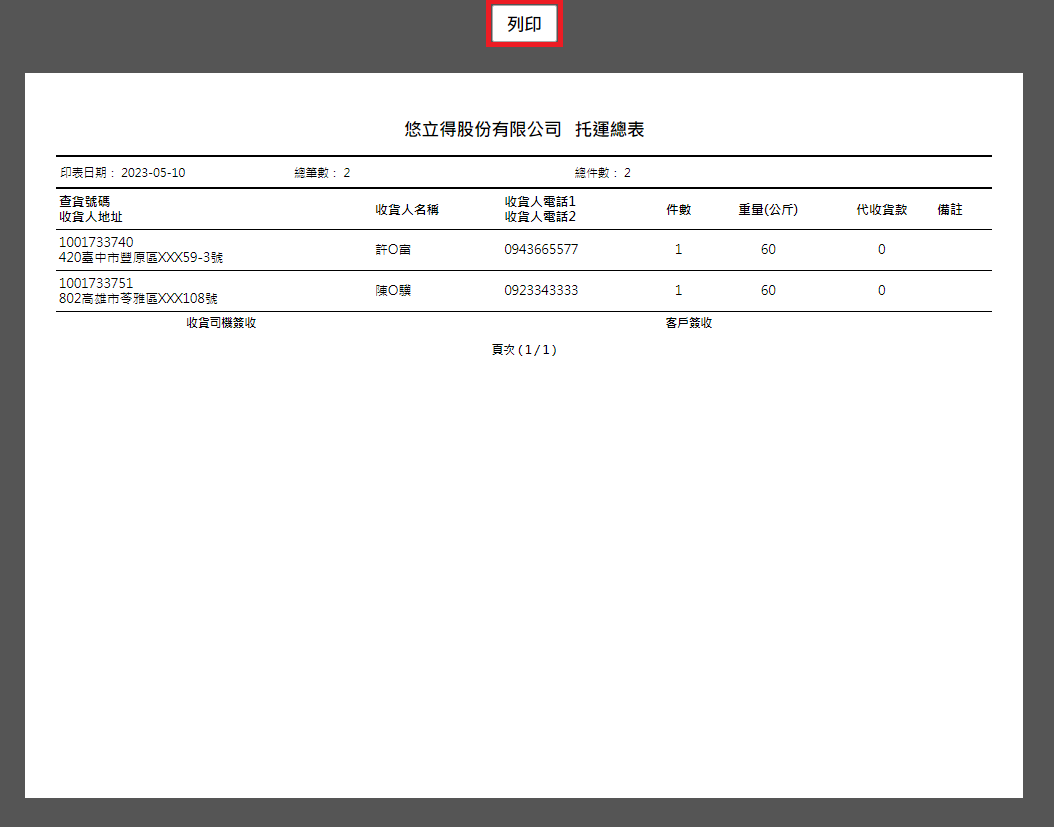
Task: Click phone number 0923343333
Action: coord(541,291)
